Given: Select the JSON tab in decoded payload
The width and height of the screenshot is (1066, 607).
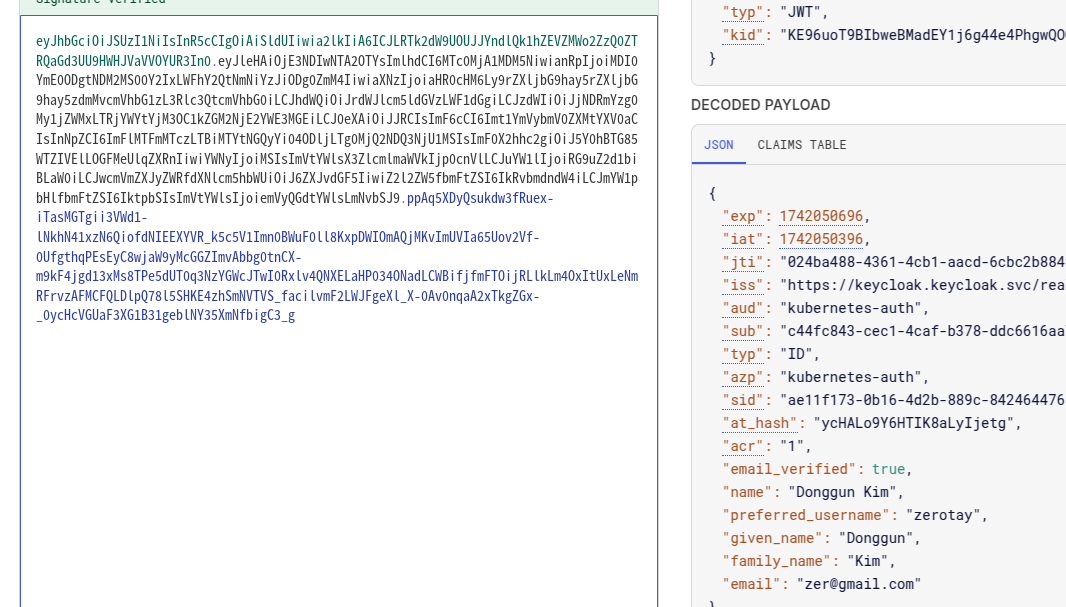Looking at the screenshot, I should point(718,145).
